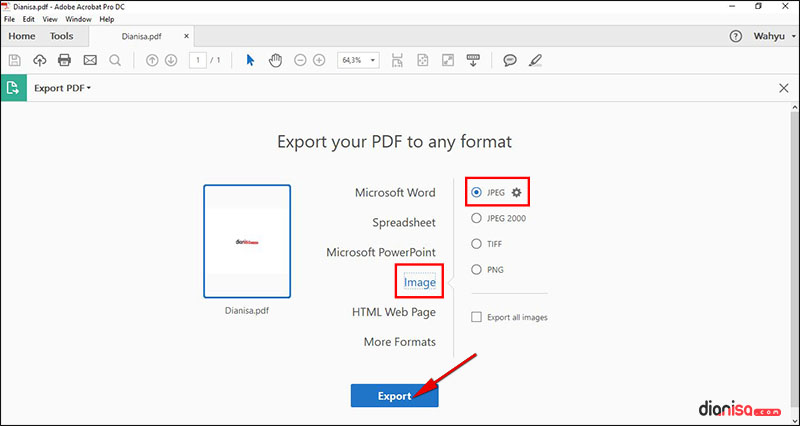Open the View menu
The image size is (800, 426).
click(50, 19)
